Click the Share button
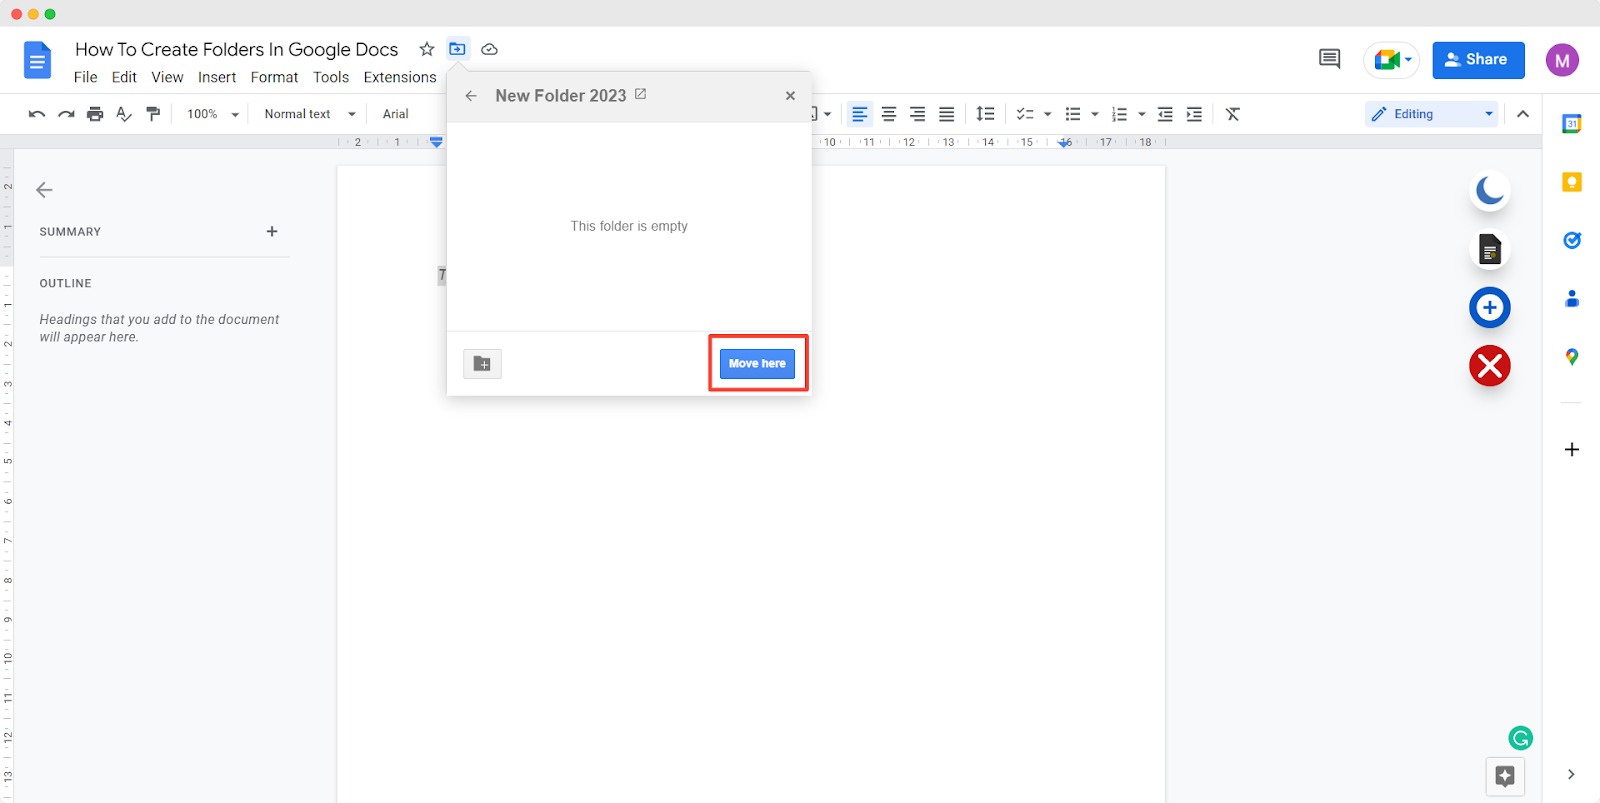1600x803 pixels. click(1478, 60)
